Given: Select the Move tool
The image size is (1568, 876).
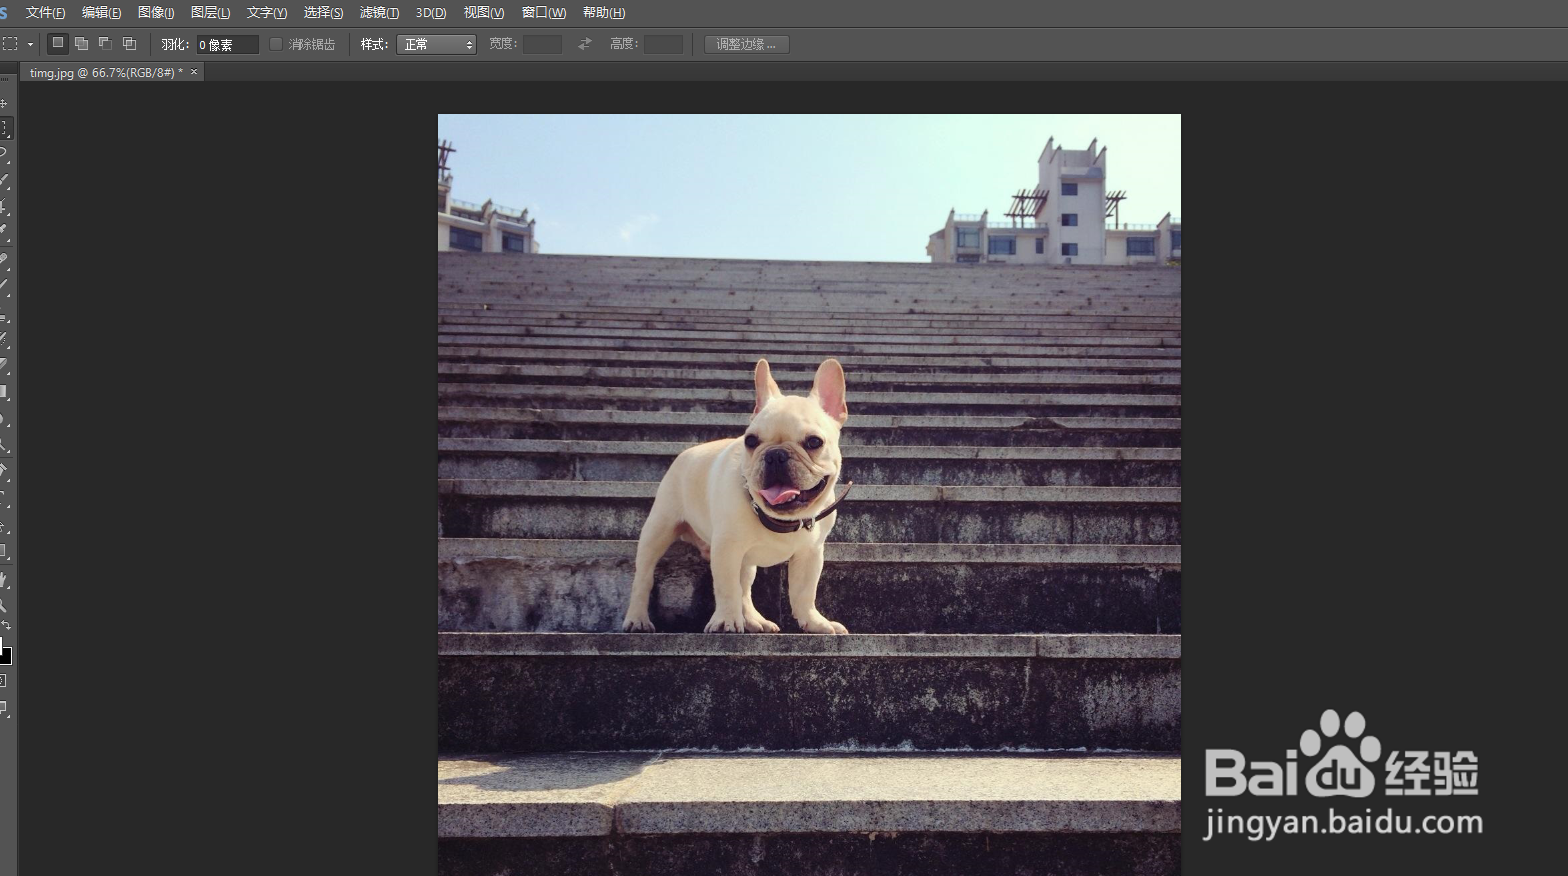Looking at the screenshot, I should (x=4, y=103).
